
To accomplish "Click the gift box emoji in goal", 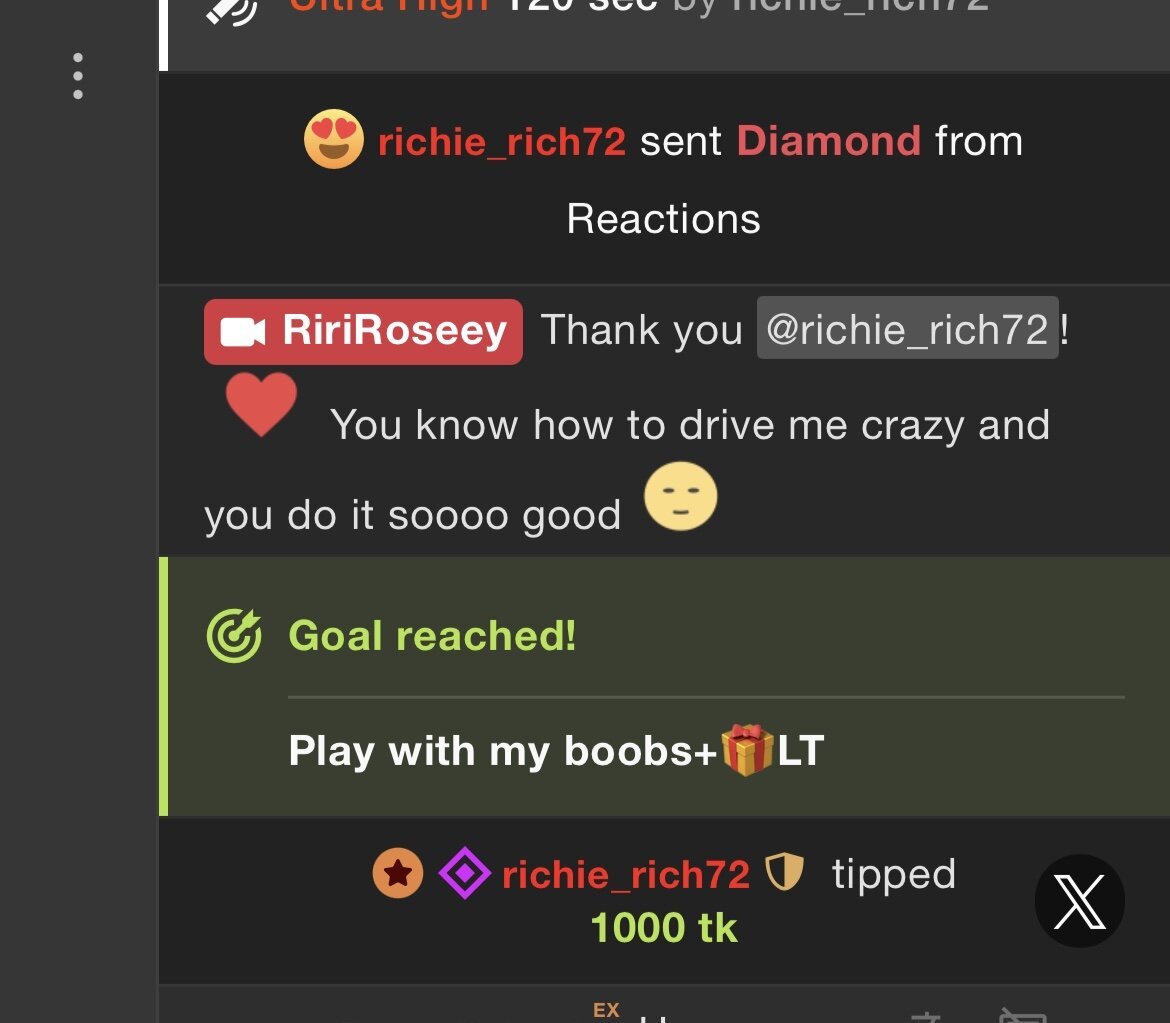I will coord(747,750).
